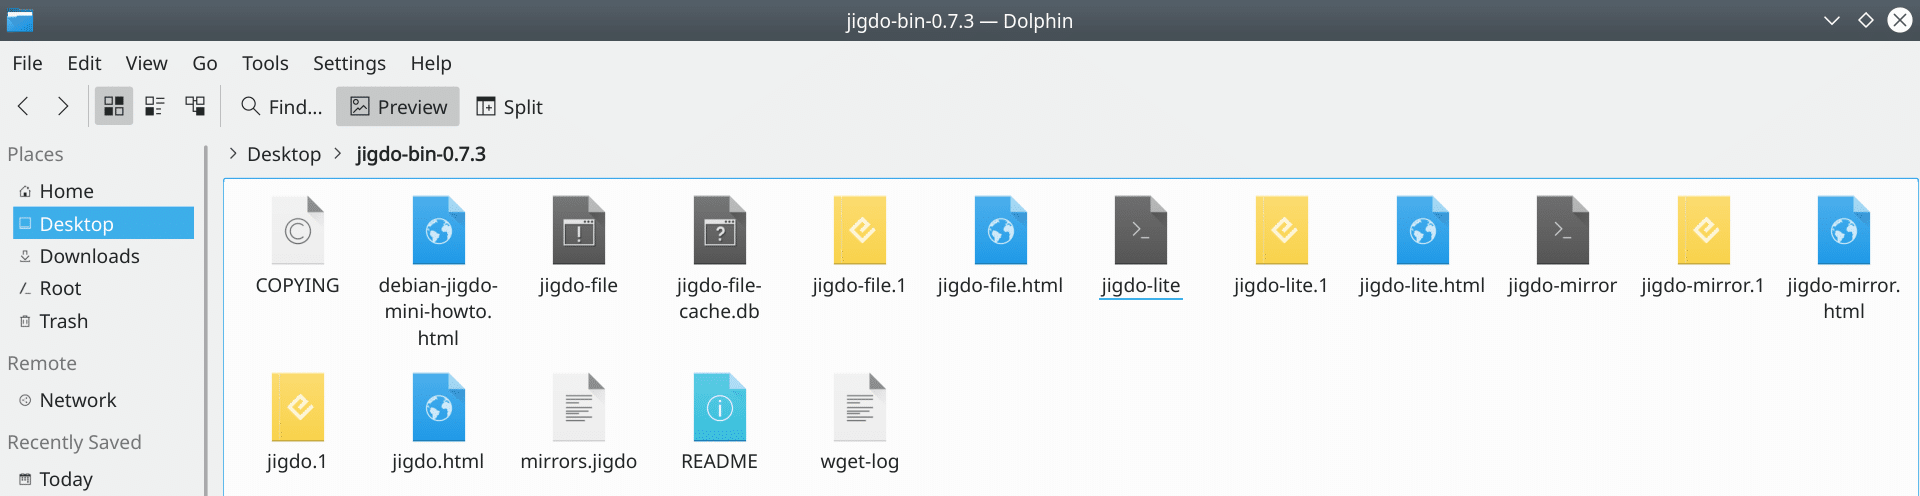Expand the chevron before jigdo-bin-0.7.3 breadcrumb

tap(338, 153)
